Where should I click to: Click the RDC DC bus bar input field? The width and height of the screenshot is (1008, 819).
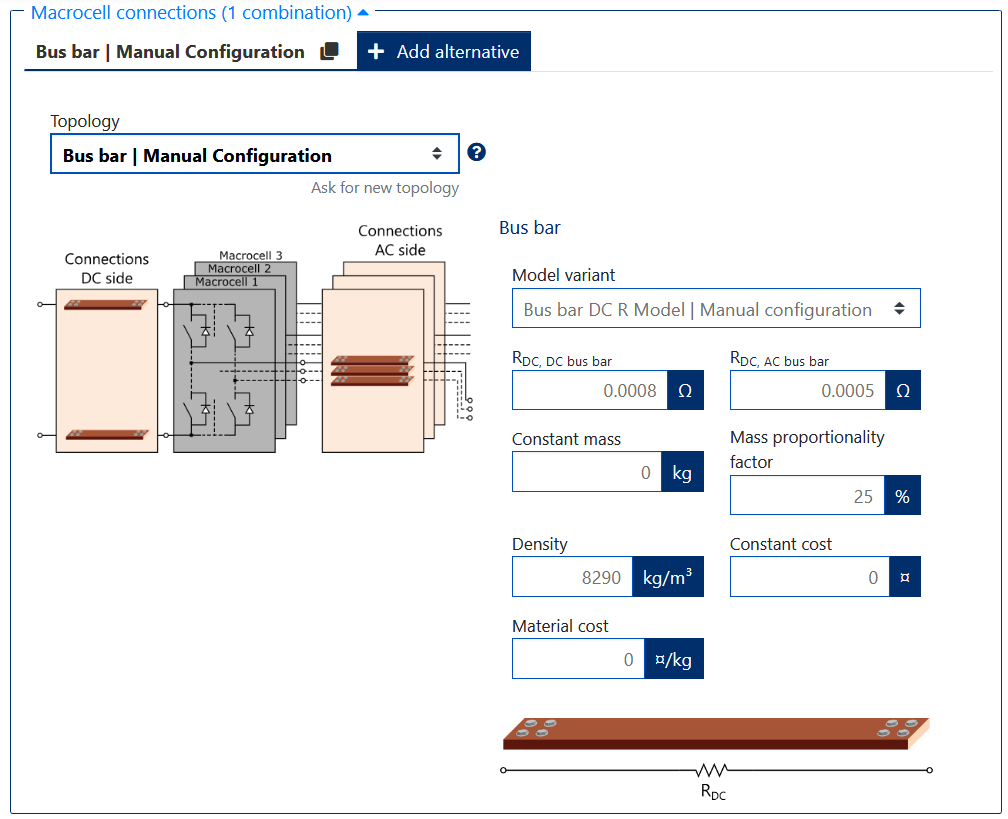click(x=588, y=391)
